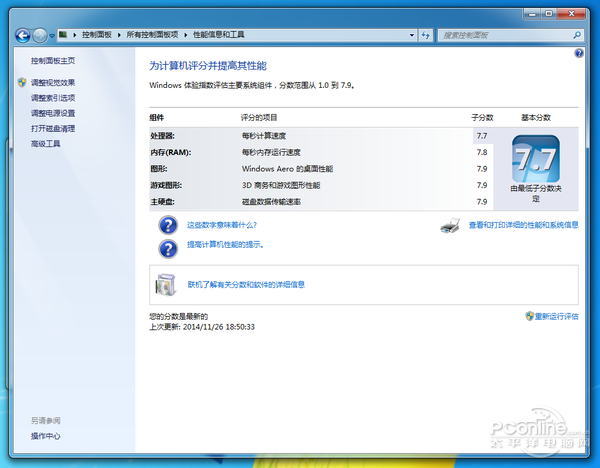Click the shield icon beside 调整视觉效果
The image size is (600, 468).
22,82
